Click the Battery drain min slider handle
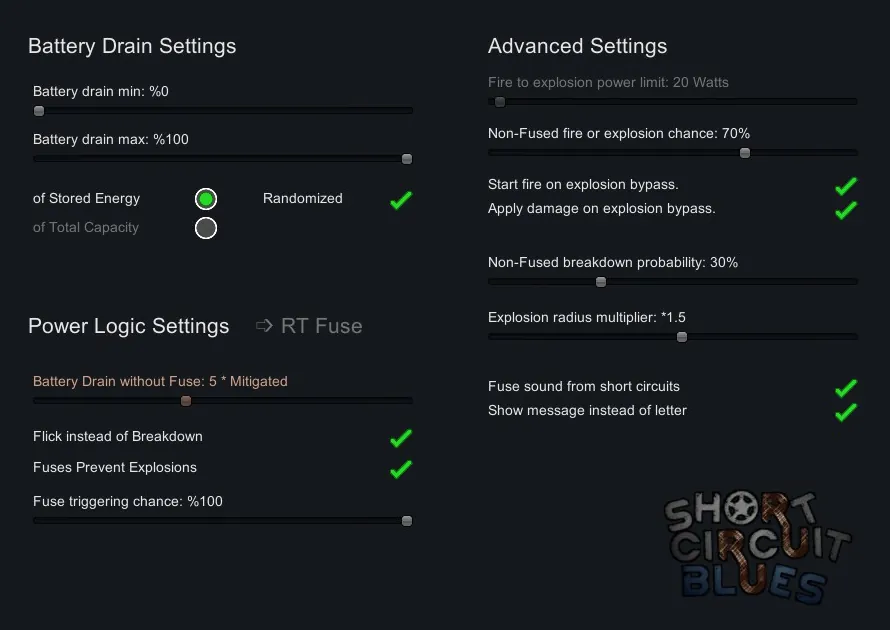The image size is (890, 630). pos(39,111)
